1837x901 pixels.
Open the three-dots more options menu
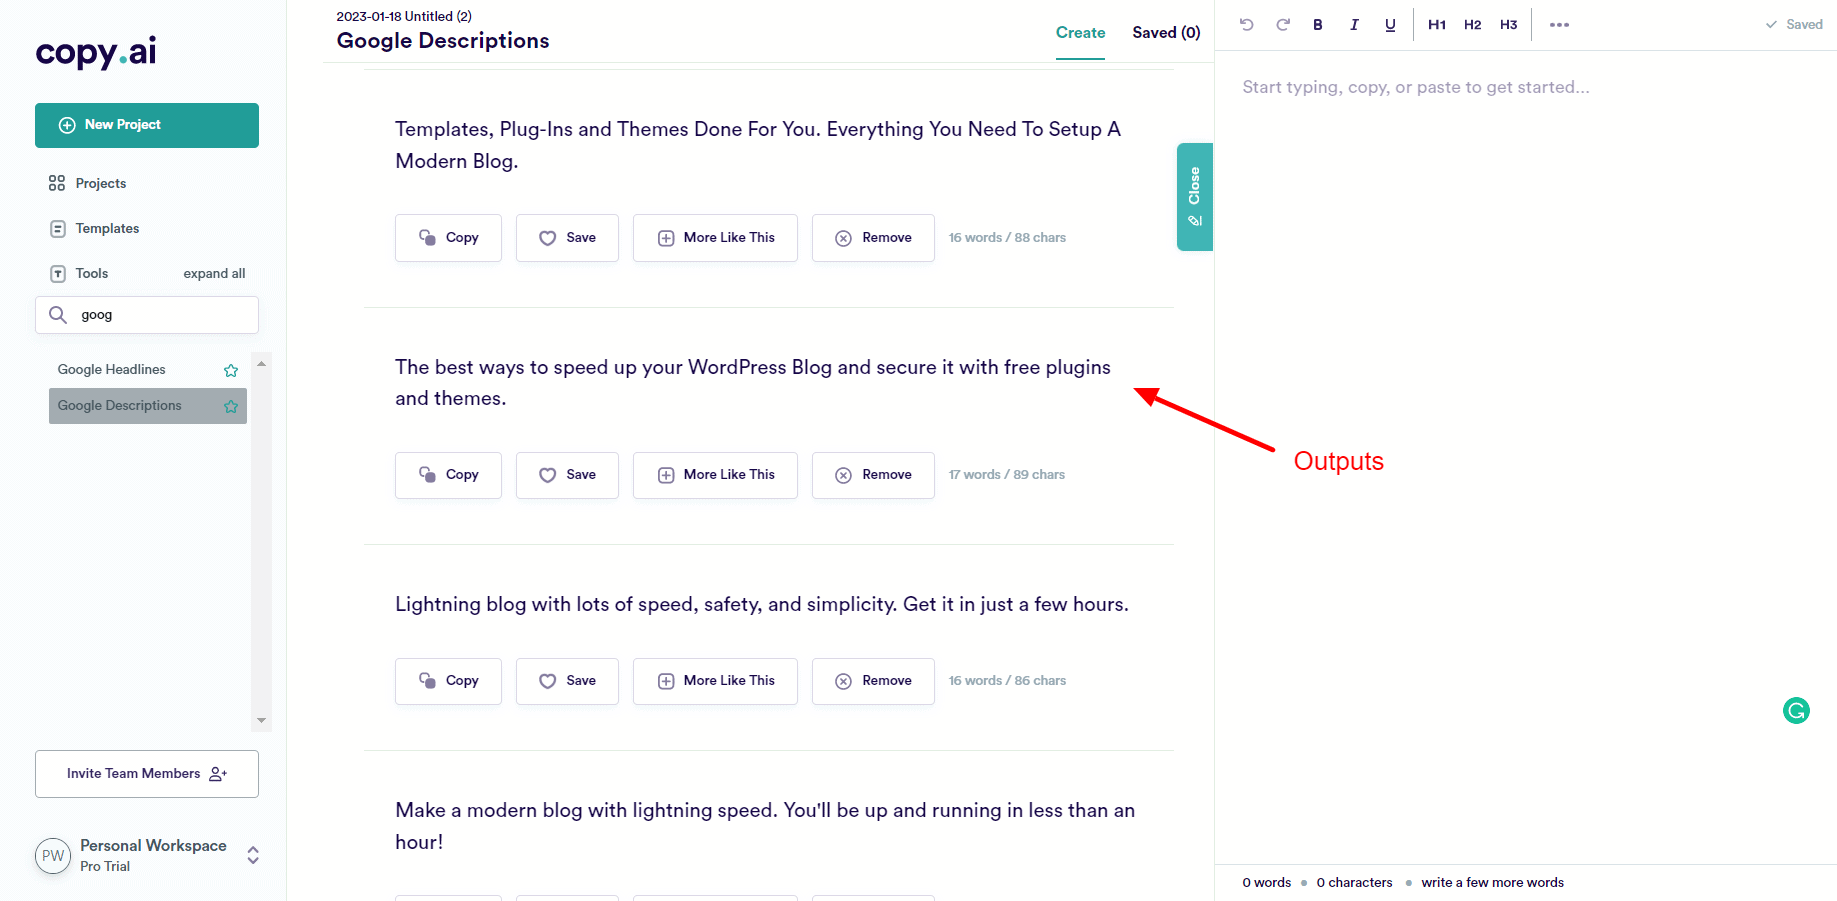(1559, 25)
